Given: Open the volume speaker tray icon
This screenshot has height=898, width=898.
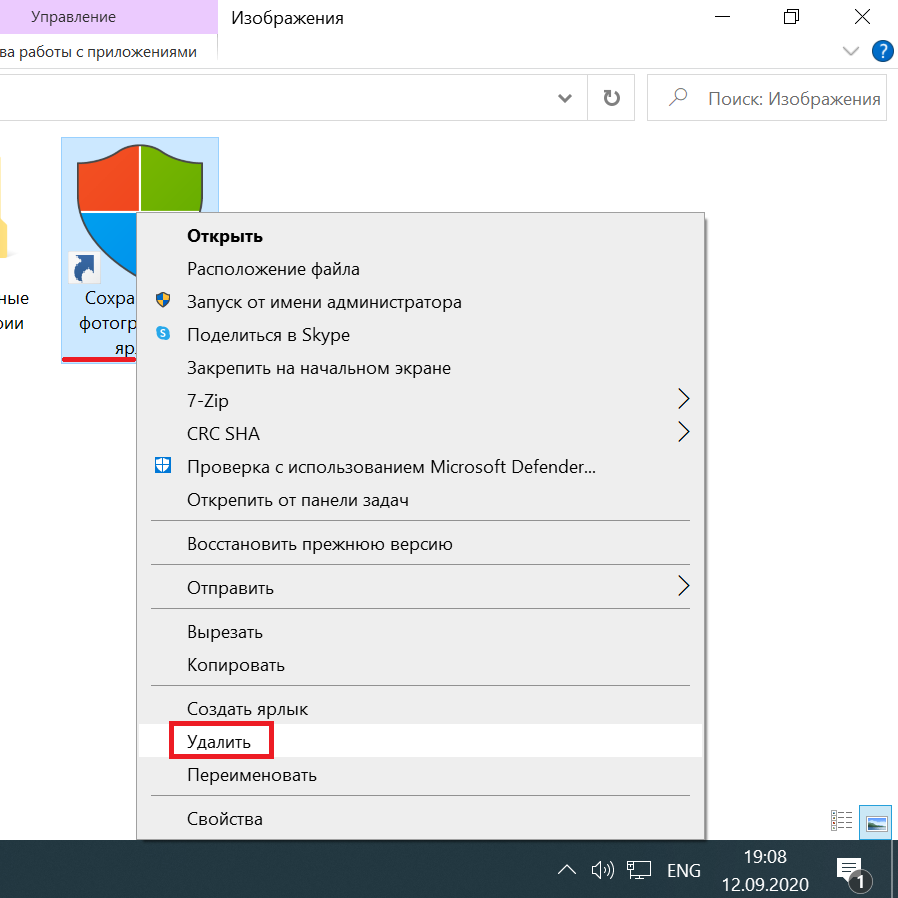Looking at the screenshot, I should pos(602,871).
